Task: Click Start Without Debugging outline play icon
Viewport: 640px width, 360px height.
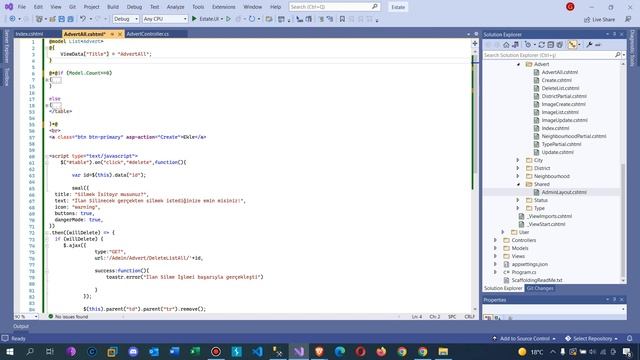Action: [x=229, y=19]
